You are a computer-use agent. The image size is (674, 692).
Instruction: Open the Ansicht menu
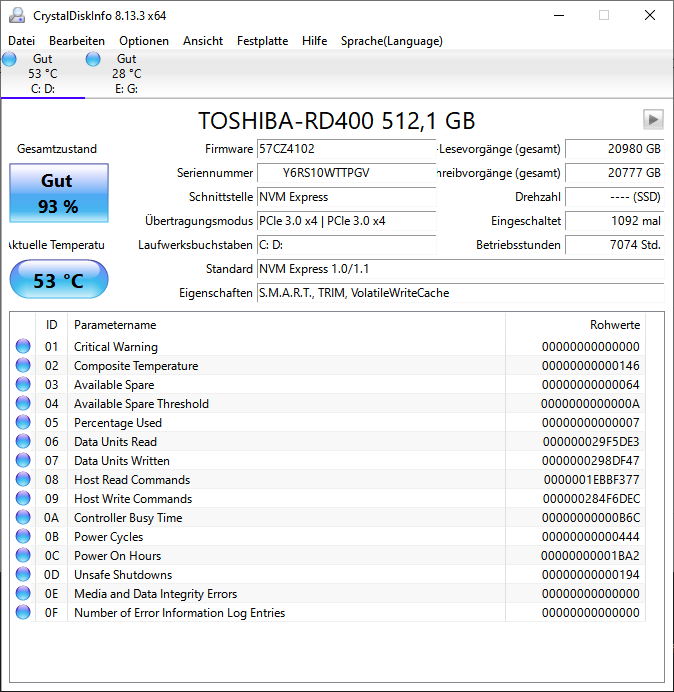203,41
